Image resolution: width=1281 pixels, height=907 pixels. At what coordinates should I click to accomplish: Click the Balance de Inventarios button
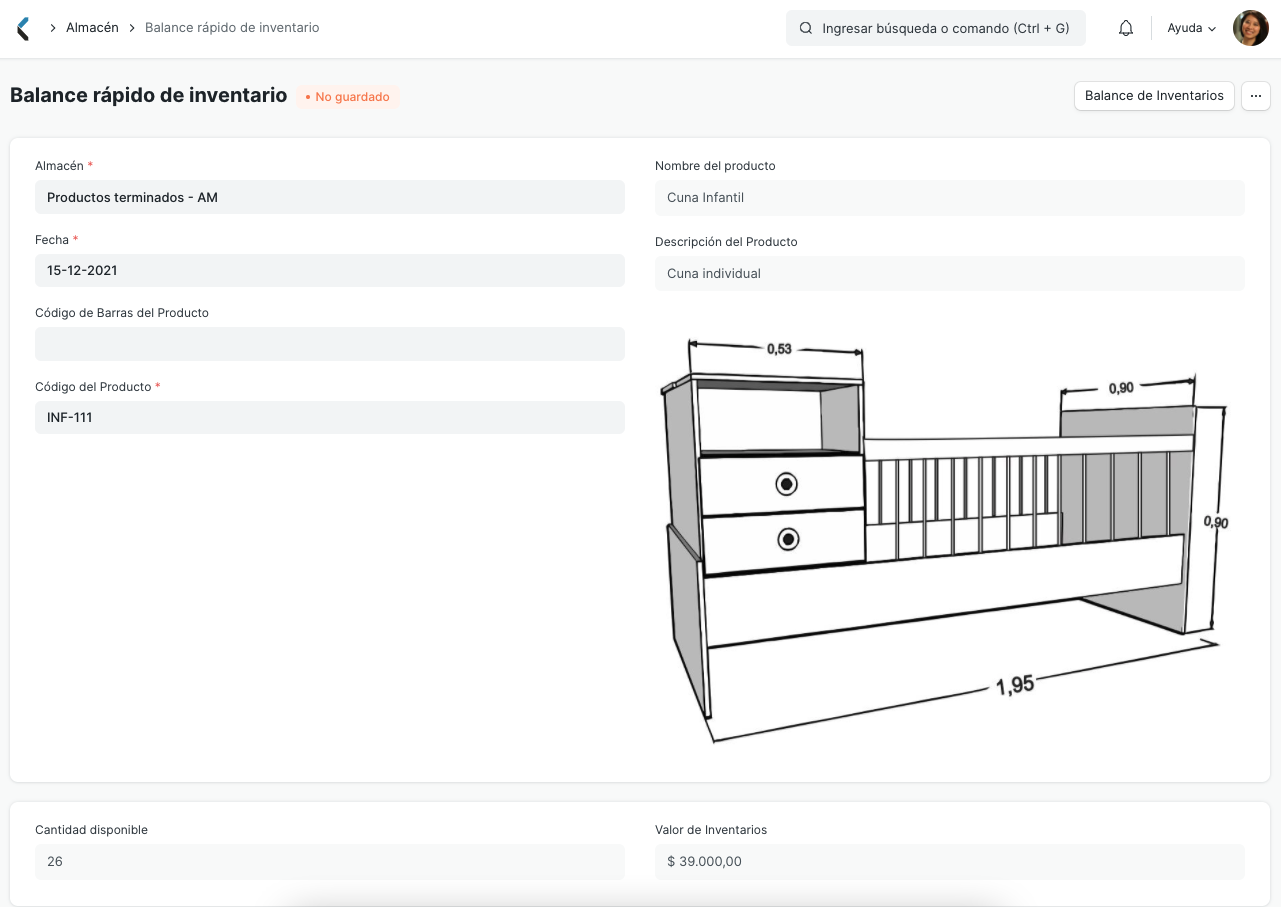tap(1154, 96)
